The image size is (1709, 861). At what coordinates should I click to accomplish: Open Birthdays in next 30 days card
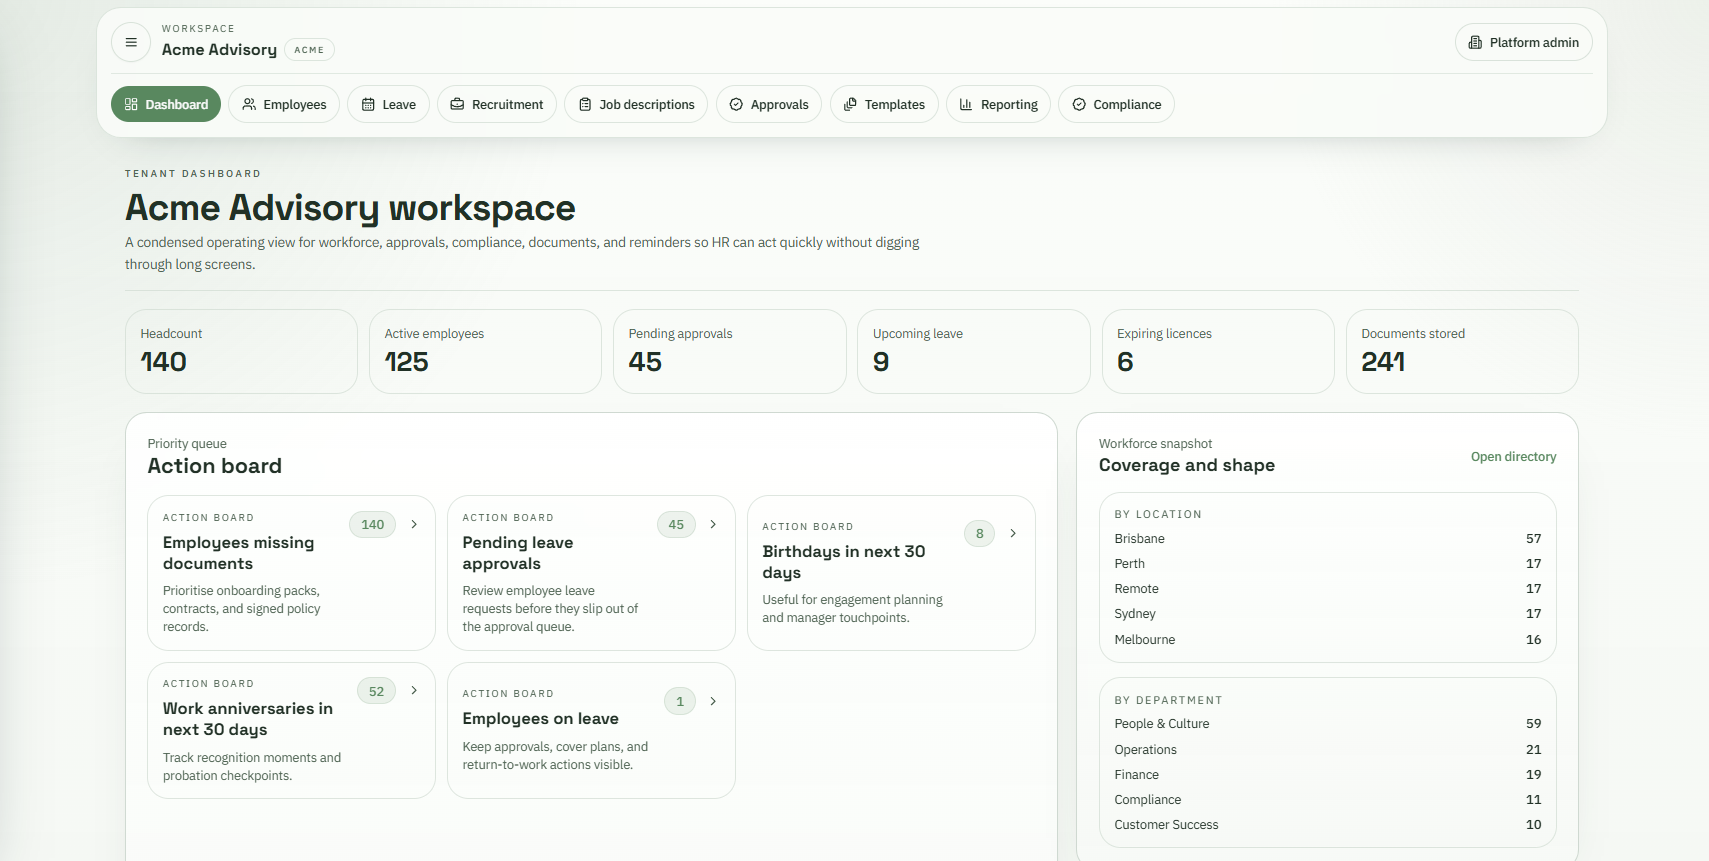click(x=891, y=573)
